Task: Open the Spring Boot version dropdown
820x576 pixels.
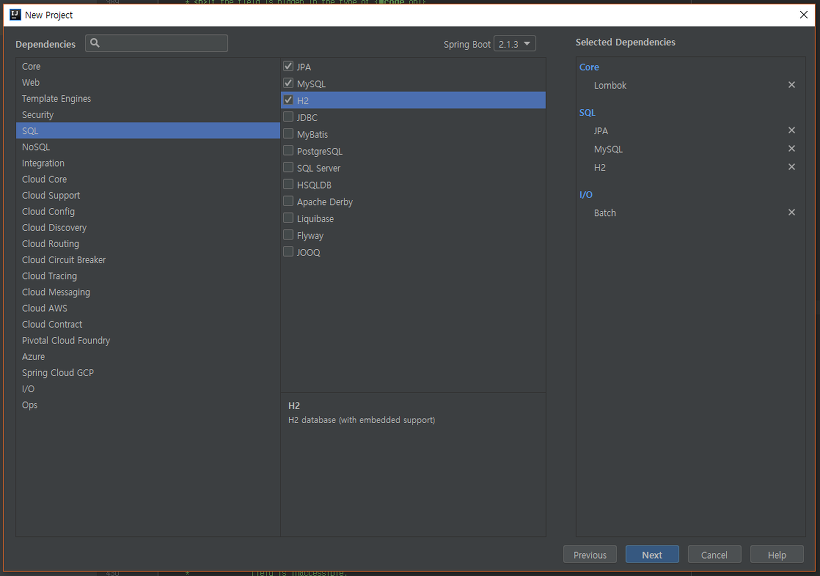Action: (515, 44)
